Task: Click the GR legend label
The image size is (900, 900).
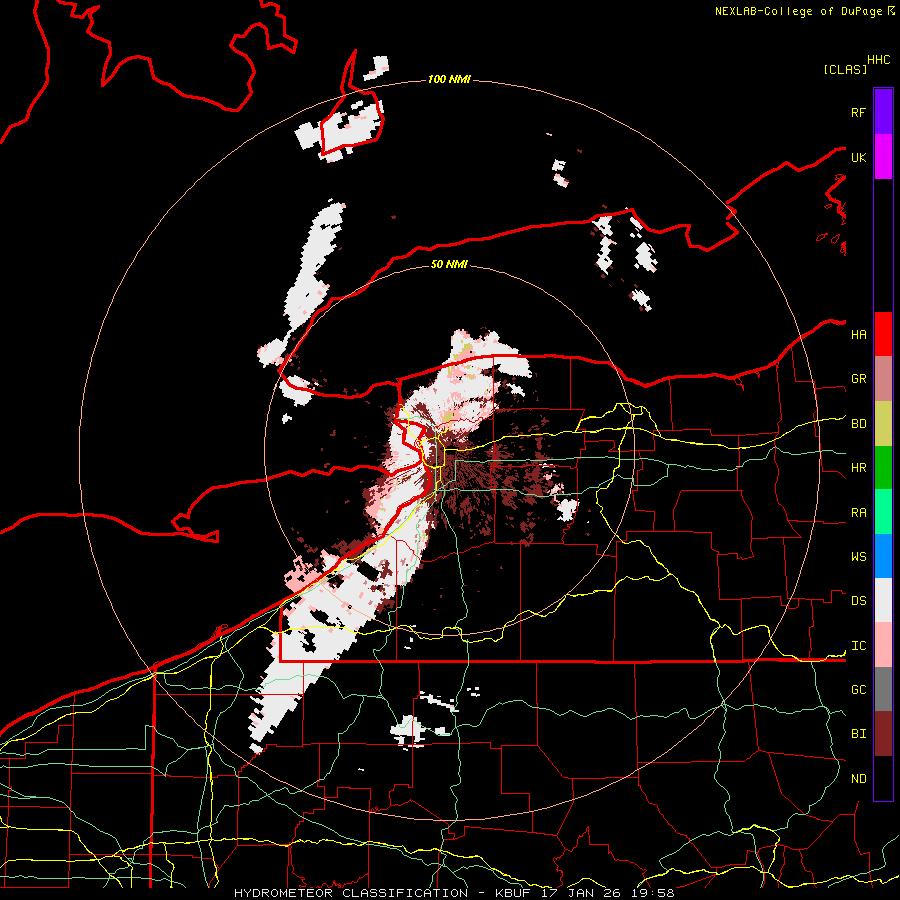Action: (x=858, y=379)
